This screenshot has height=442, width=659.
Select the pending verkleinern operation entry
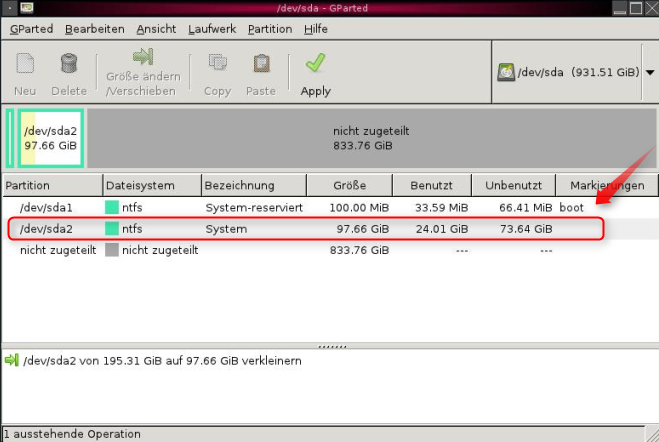162,361
